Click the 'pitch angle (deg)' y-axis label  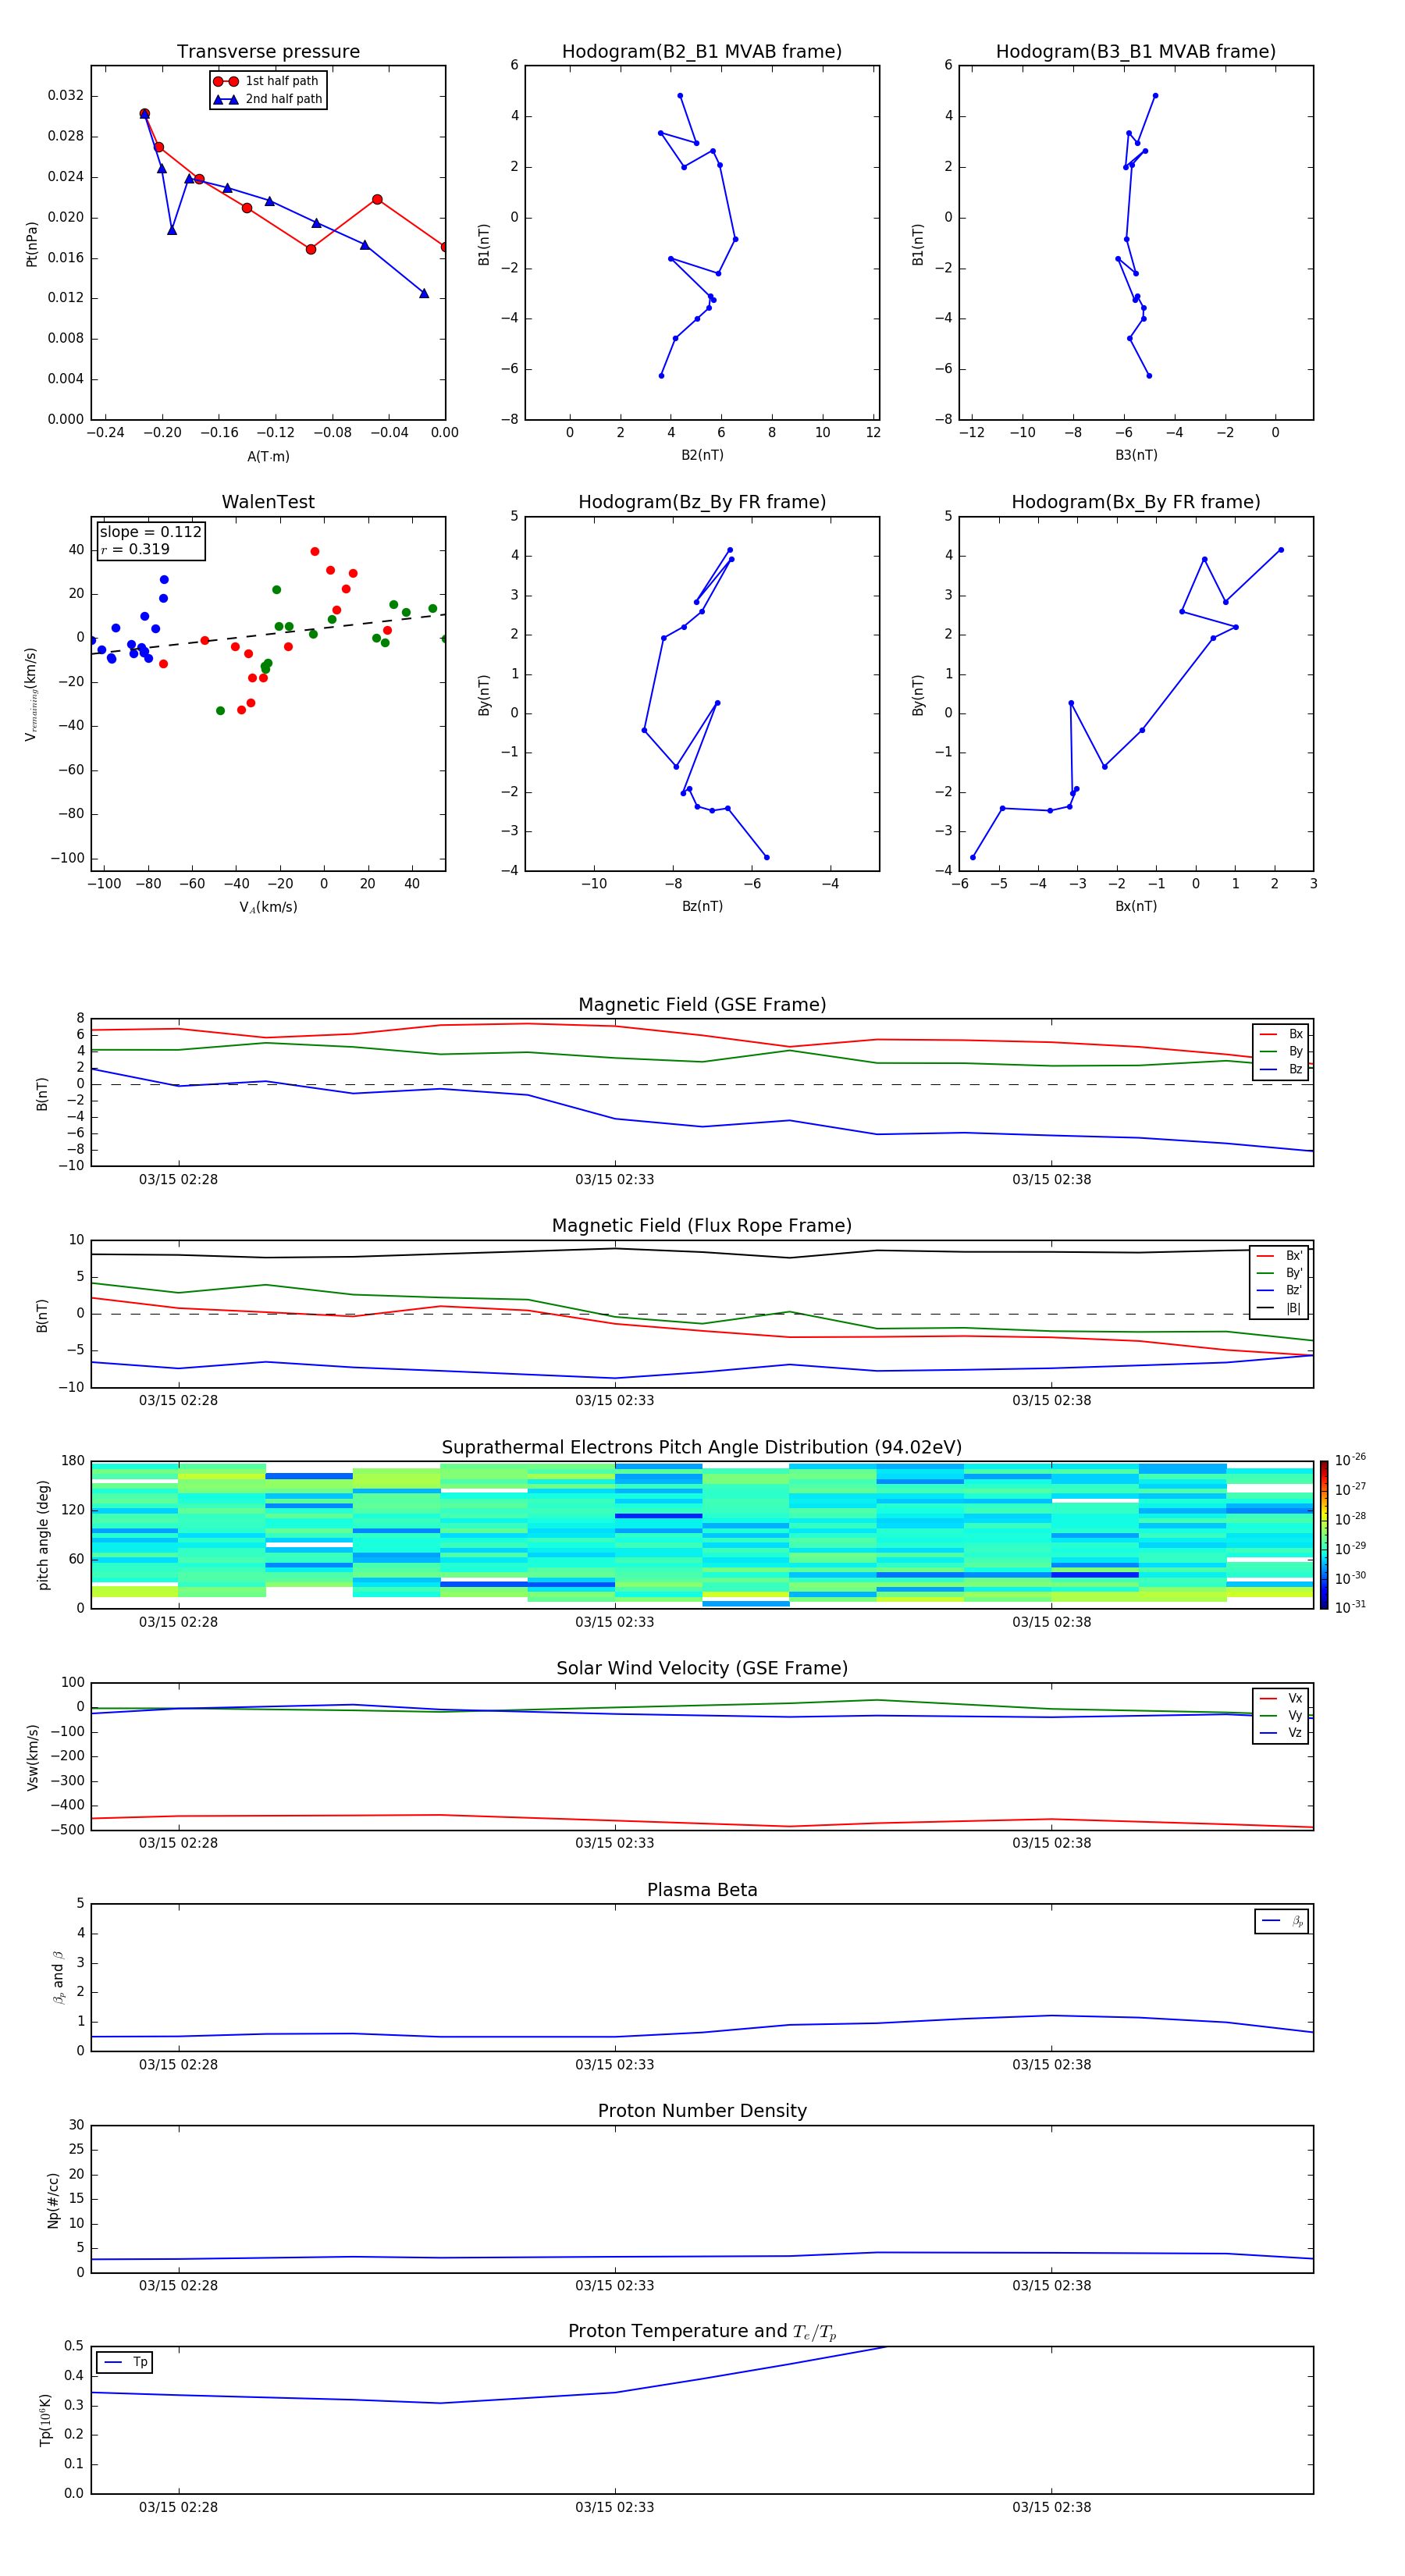(43, 1534)
